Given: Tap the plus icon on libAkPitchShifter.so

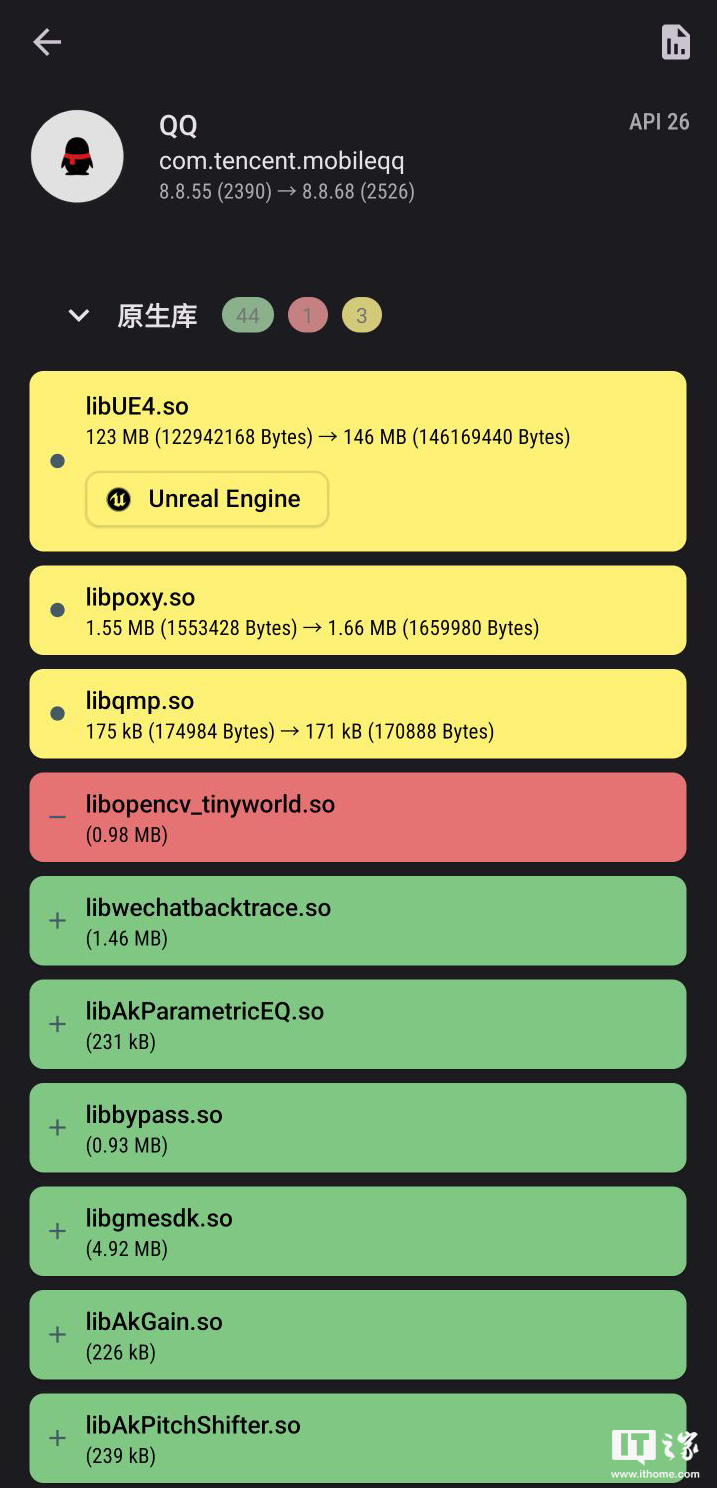Looking at the screenshot, I should [56, 1438].
